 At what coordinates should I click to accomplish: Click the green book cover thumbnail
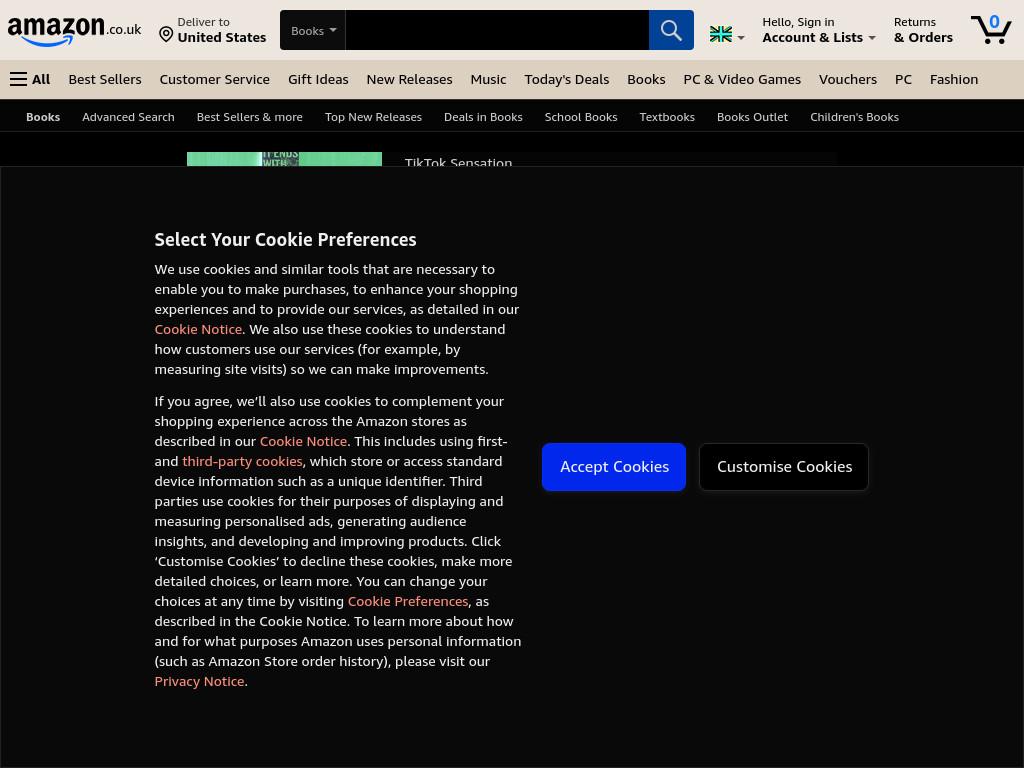tap(284, 159)
